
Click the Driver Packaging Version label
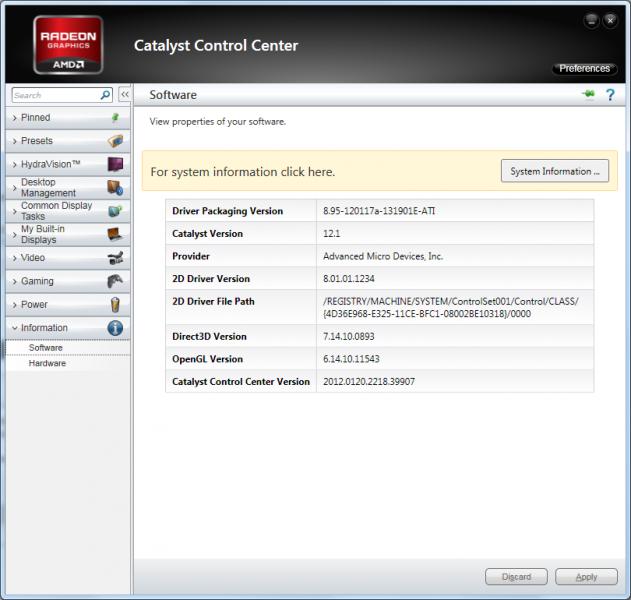click(x=227, y=211)
